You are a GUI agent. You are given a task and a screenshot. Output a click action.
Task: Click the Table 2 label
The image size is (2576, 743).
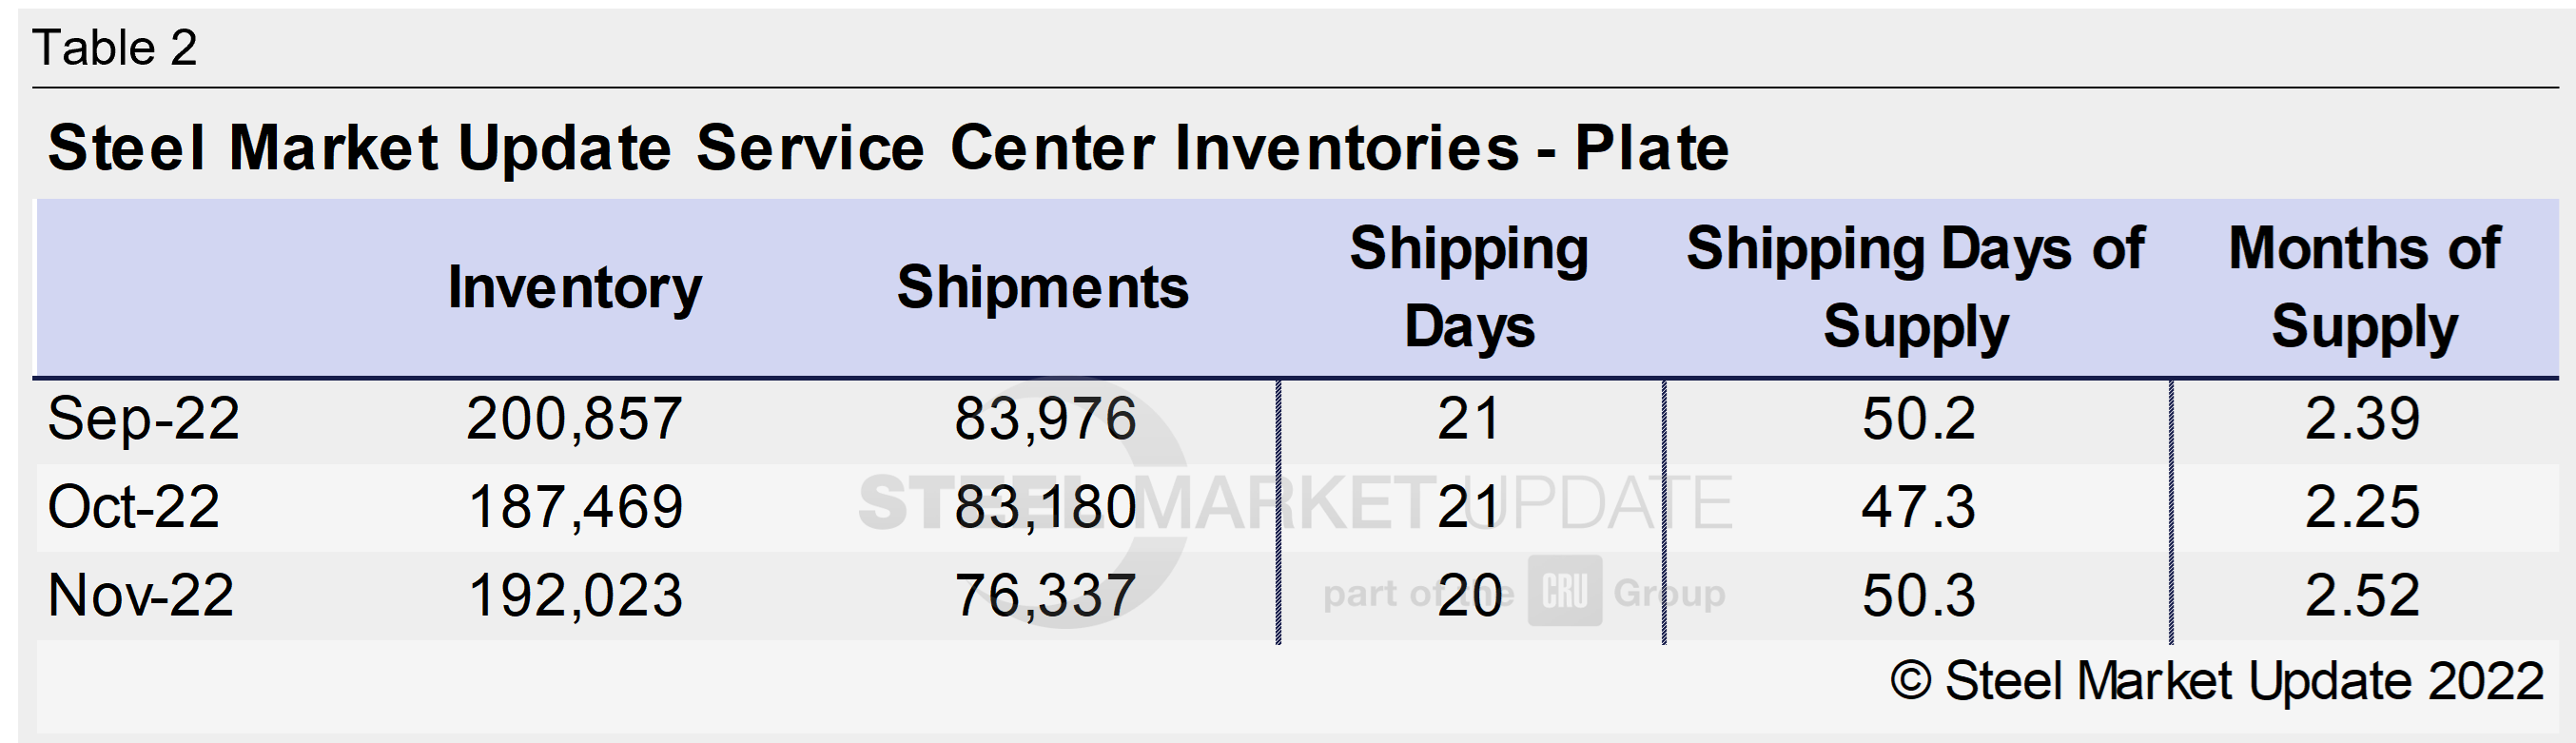pos(115,48)
